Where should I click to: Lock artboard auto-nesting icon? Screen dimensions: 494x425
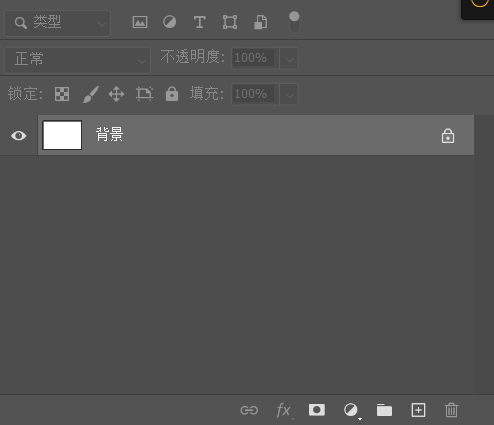click(144, 94)
